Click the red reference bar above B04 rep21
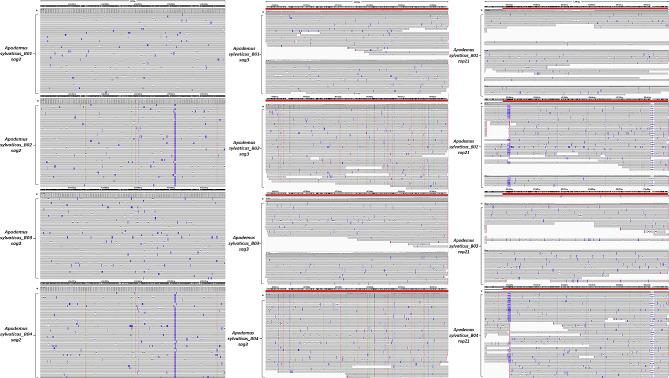The image size is (669, 378). [x=586, y=289]
